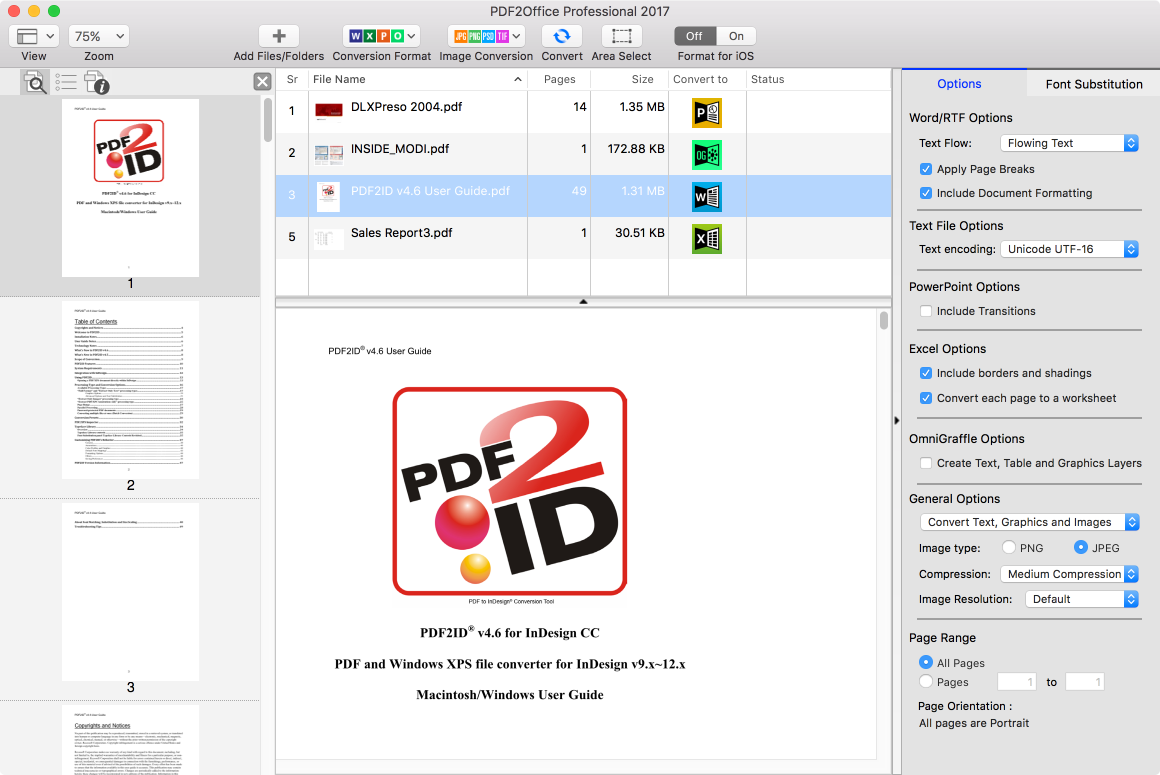Open the View layout dropdown
The width and height of the screenshot is (1160, 775).
pos(34,36)
